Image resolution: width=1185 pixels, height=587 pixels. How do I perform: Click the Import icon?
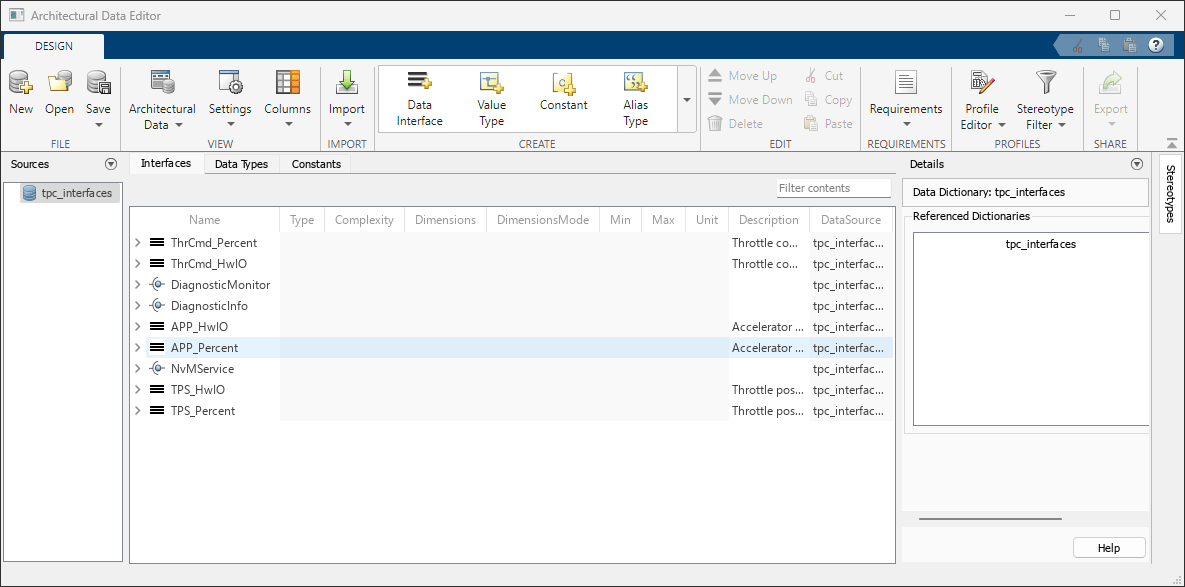pyautogui.click(x=347, y=92)
